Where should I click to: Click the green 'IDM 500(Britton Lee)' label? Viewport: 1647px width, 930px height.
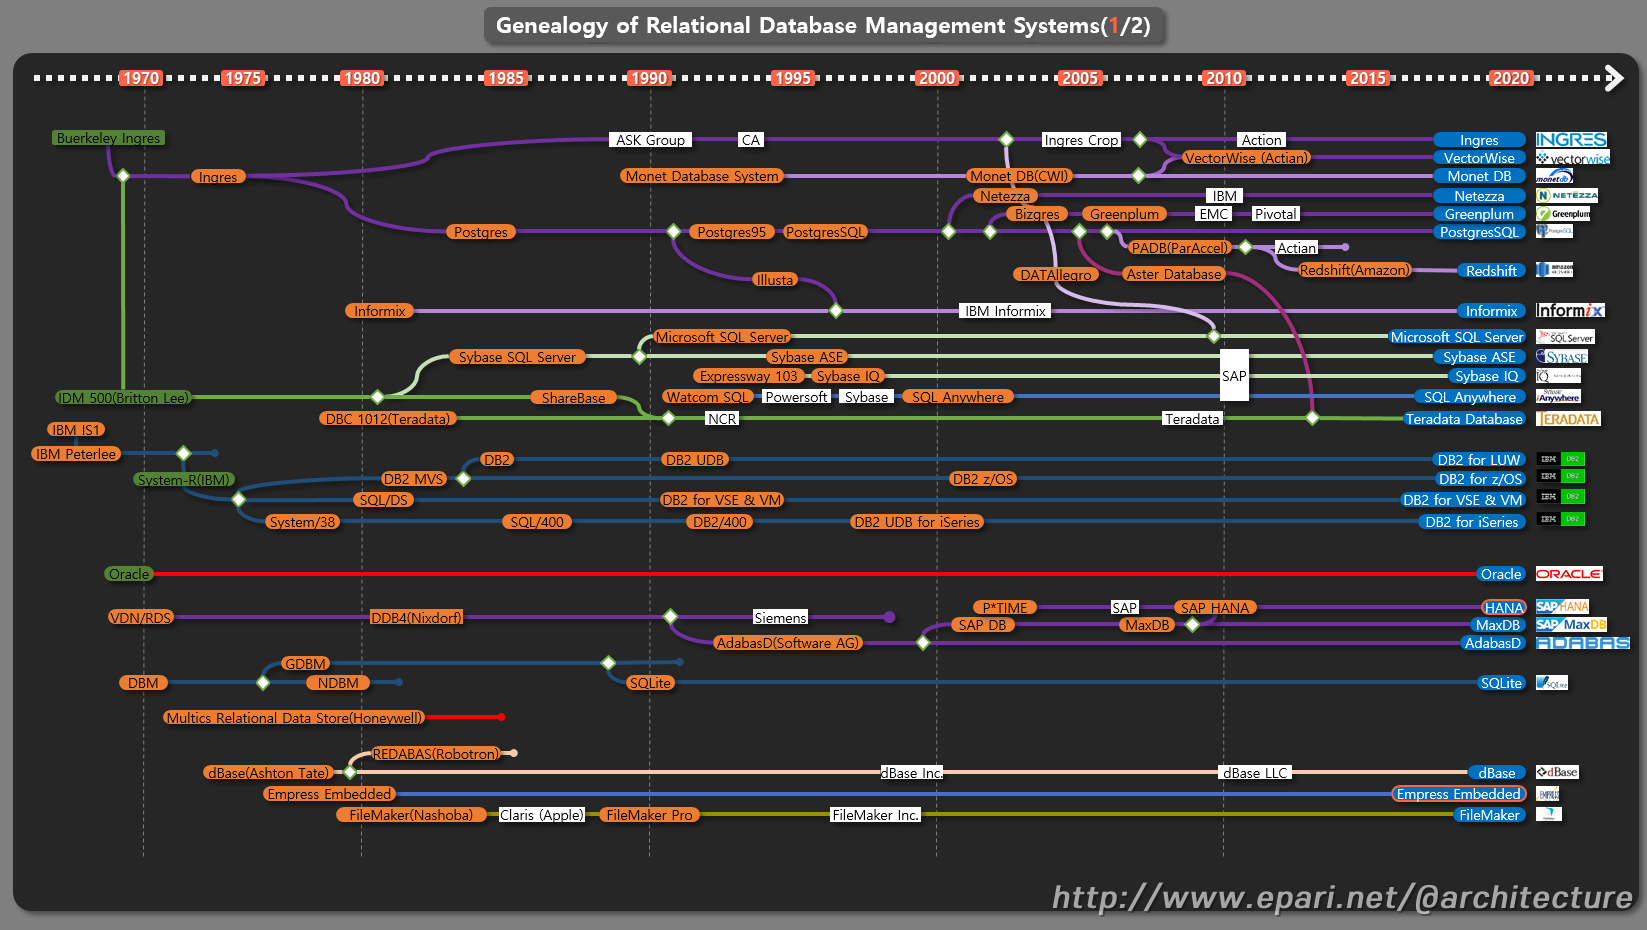click(123, 398)
